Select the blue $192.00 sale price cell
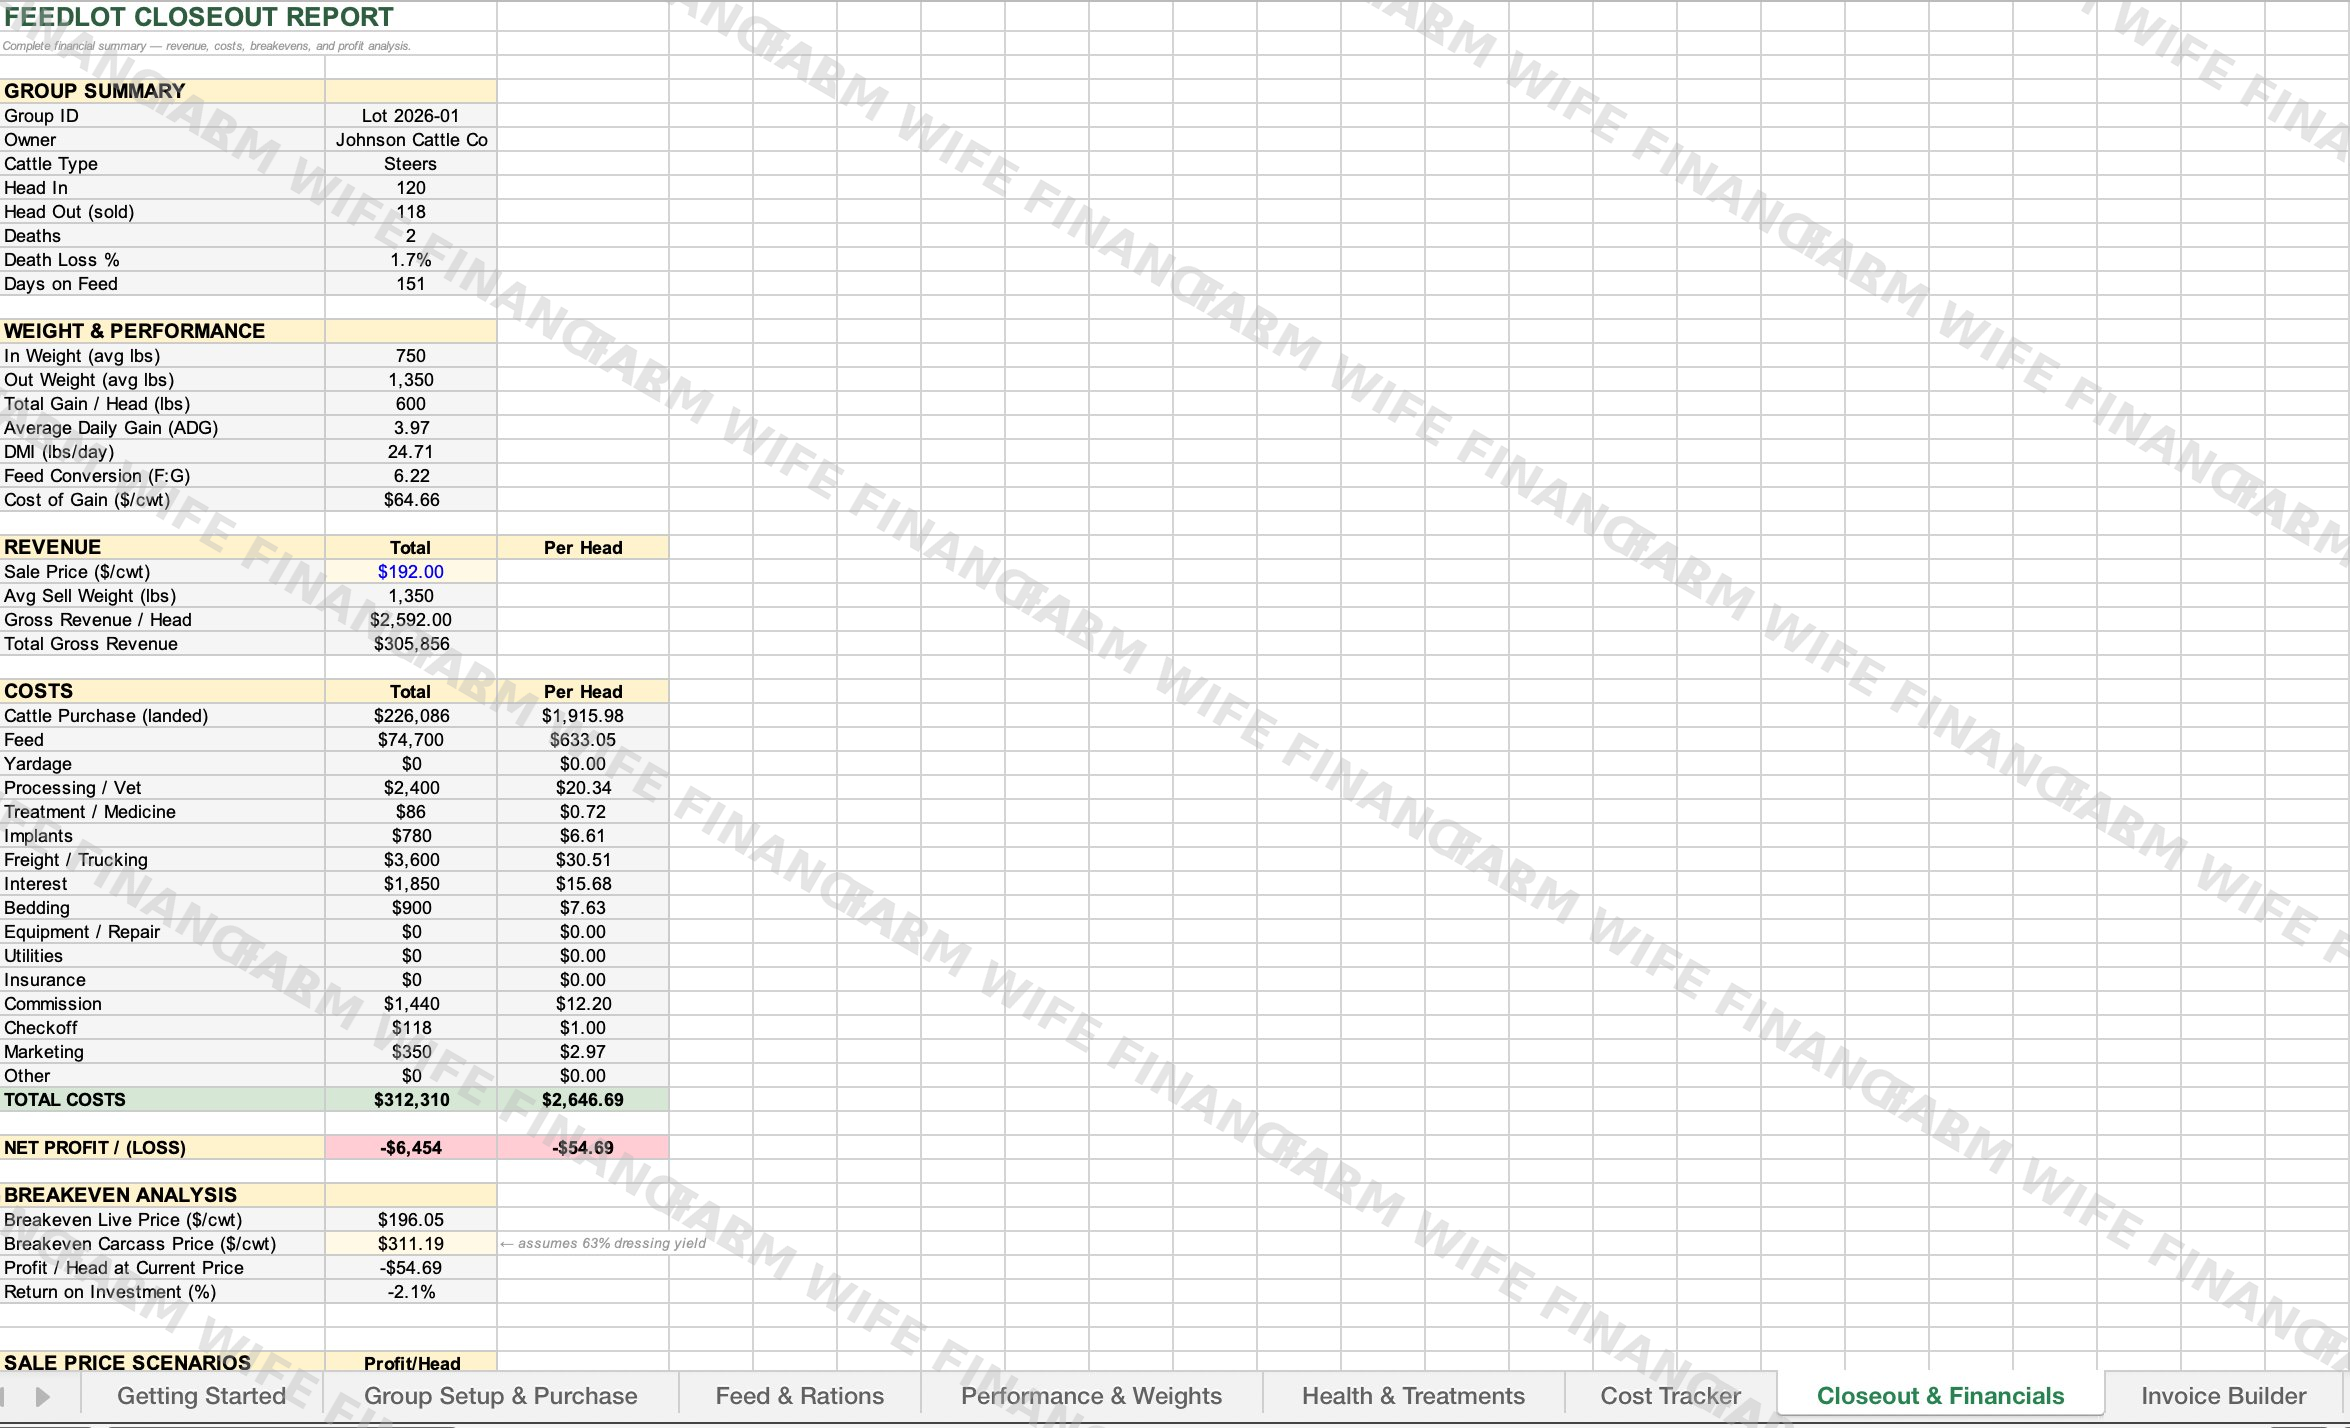 (x=410, y=572)
